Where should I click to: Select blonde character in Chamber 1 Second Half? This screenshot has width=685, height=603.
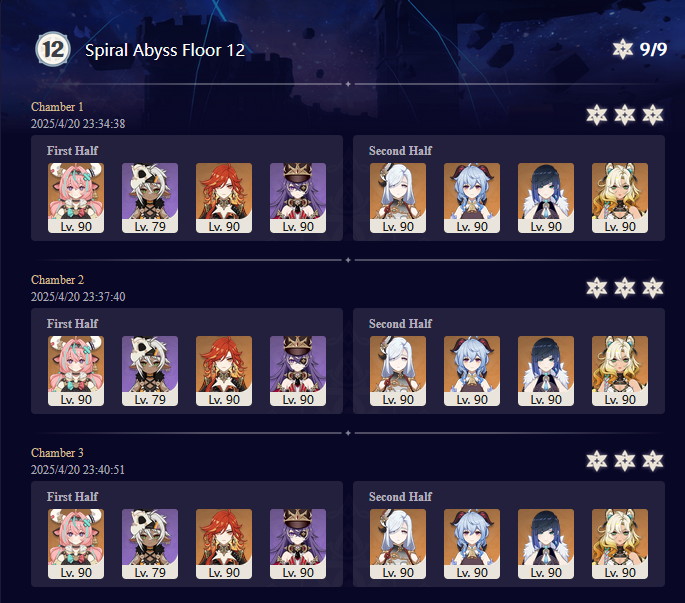click(620, 198)
